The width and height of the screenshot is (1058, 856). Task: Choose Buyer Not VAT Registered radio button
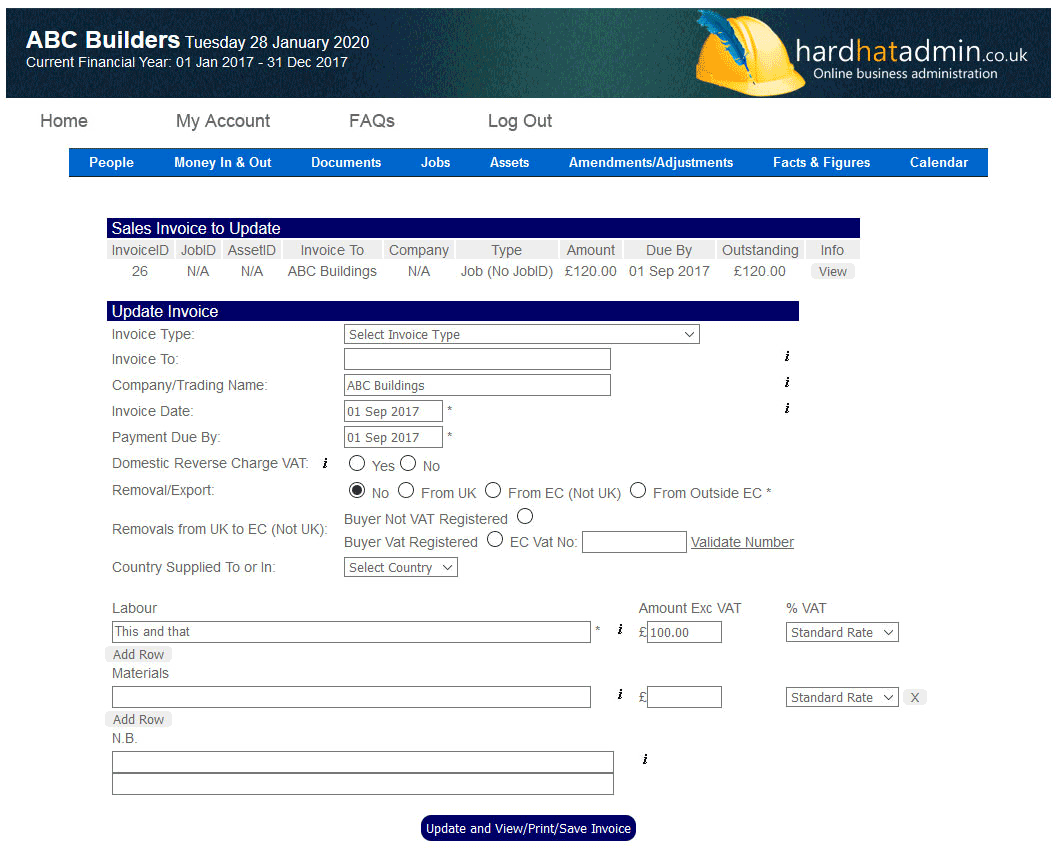click(x=525, y=517)
